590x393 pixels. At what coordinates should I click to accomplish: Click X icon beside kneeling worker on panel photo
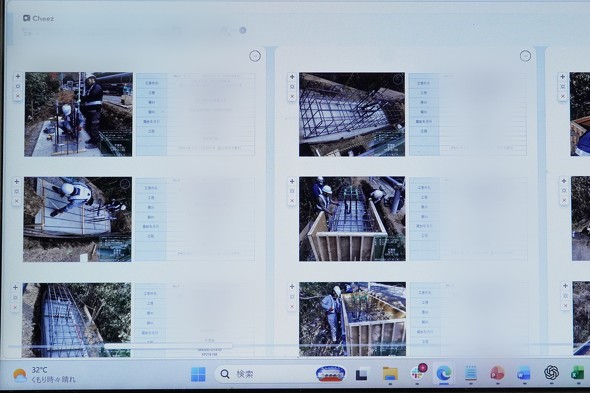(17, 201)
